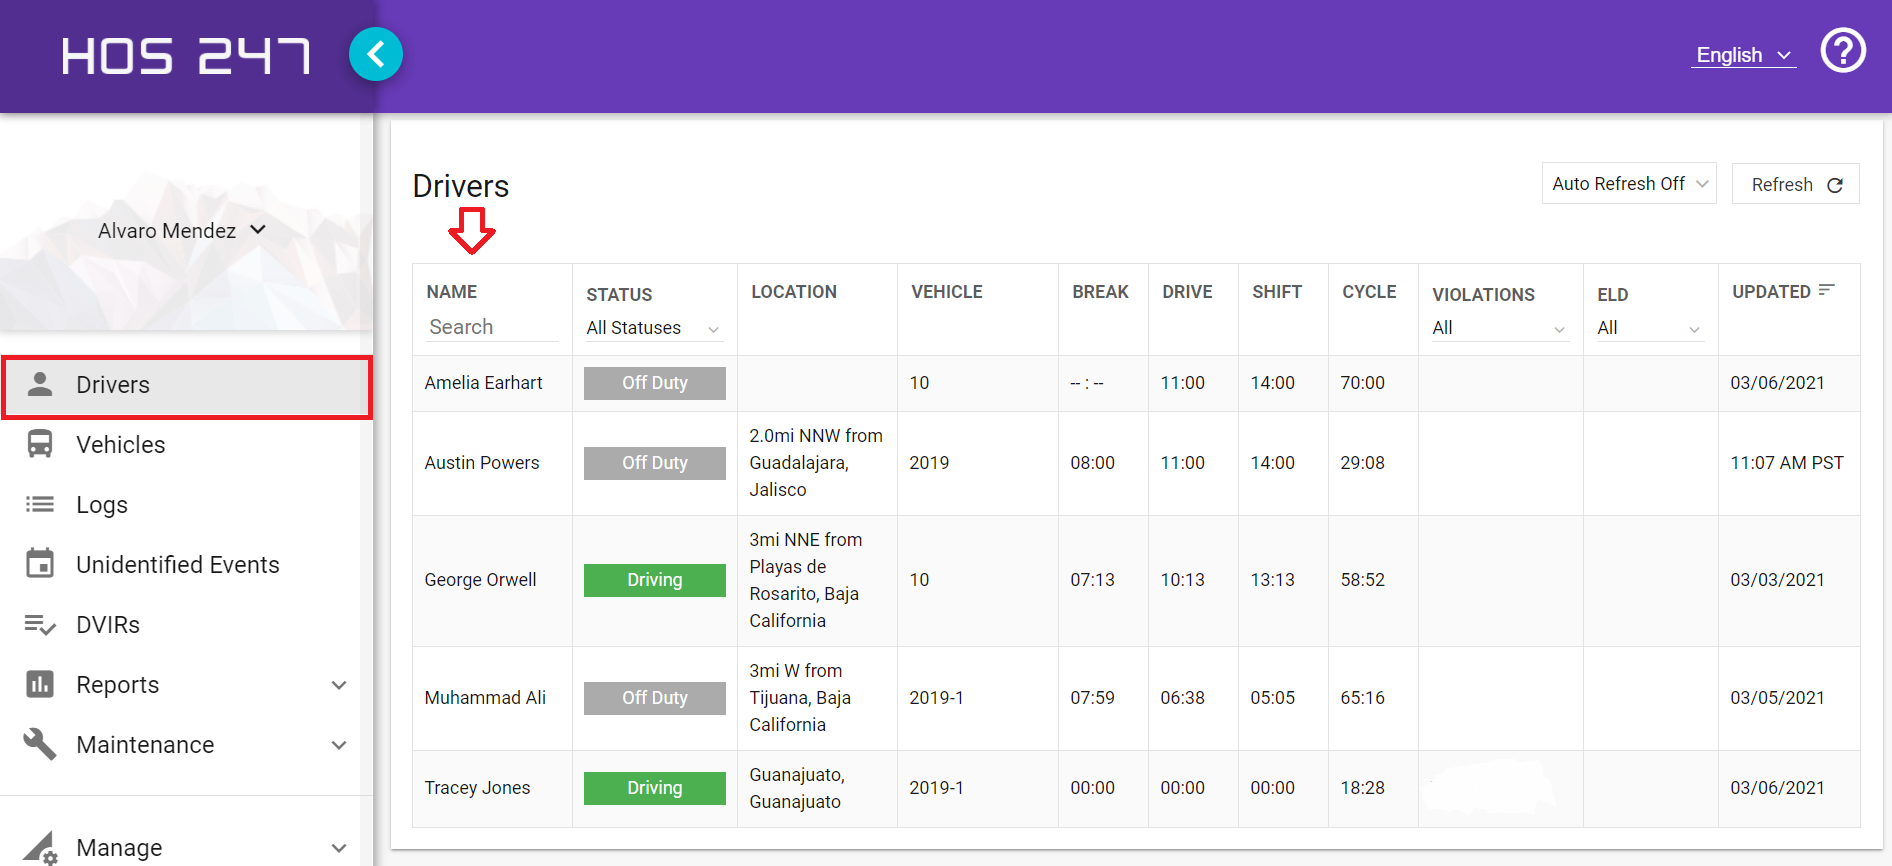
Task: Open George Orwell driver row
Action: point(480,580)
